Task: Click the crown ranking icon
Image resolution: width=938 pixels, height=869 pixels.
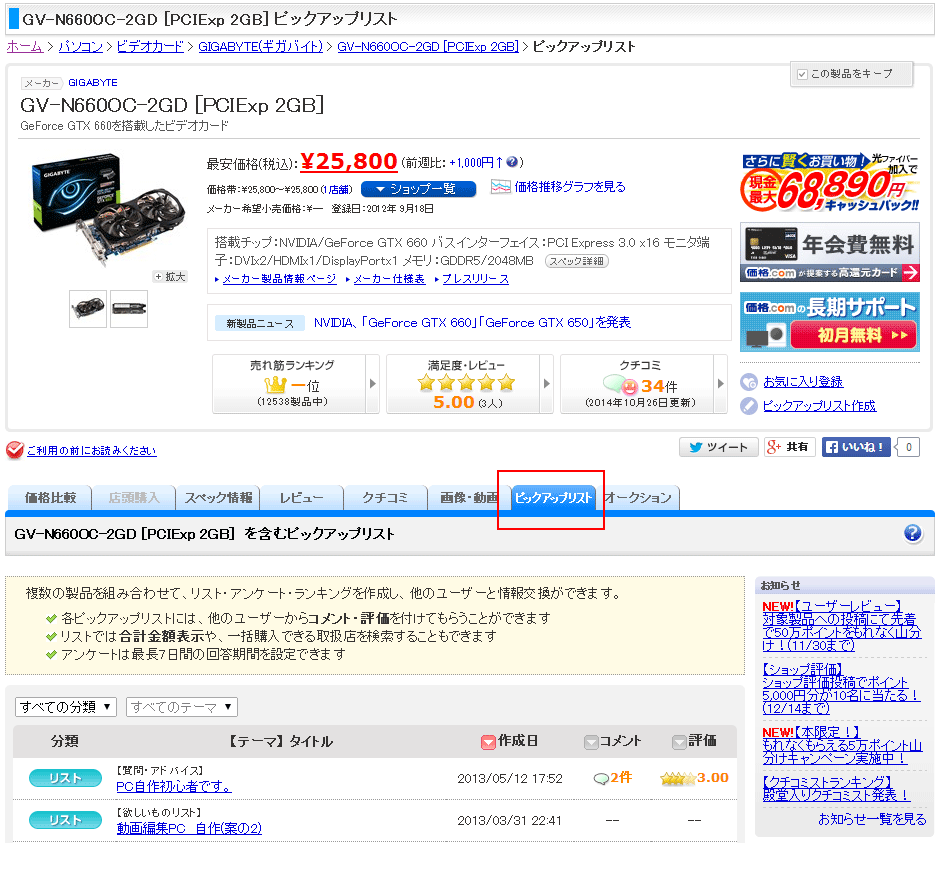Action: tap(276, 385)
